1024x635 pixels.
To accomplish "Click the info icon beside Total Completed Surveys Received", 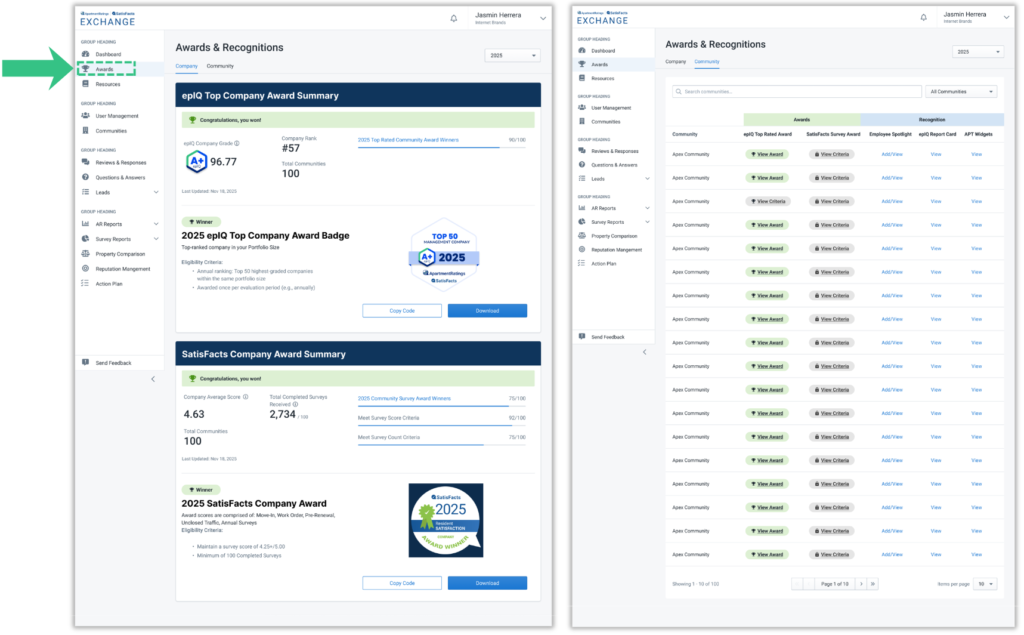I will (x=297, y=405).
